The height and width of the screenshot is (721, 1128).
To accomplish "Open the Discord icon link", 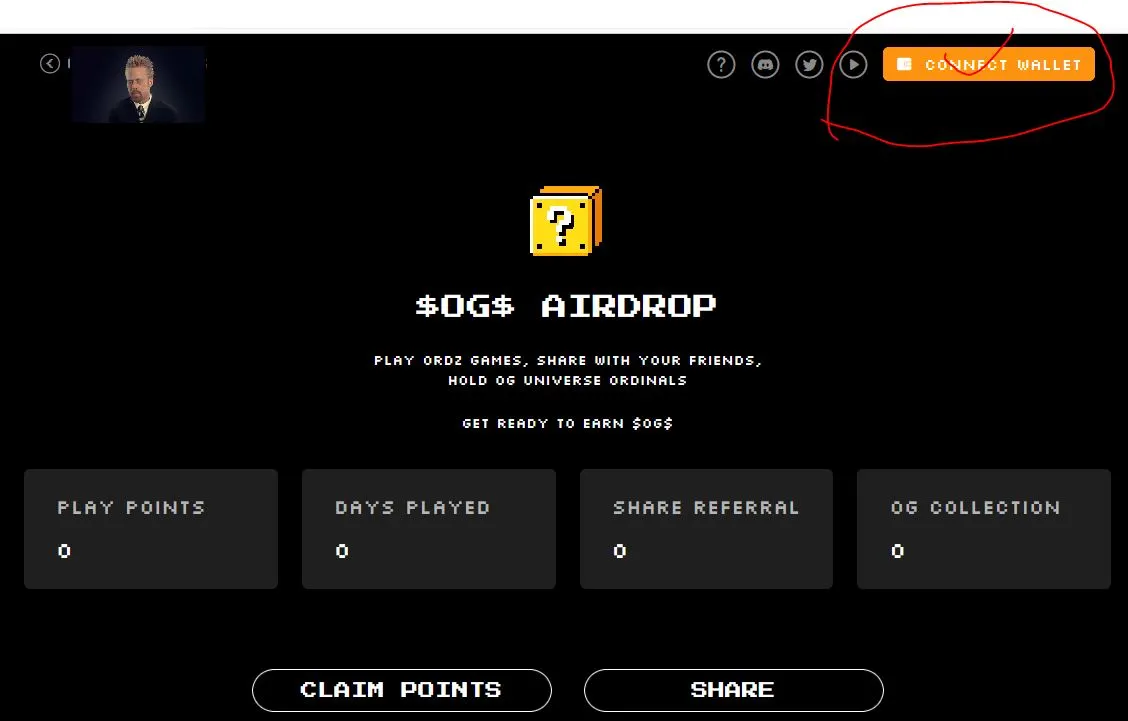I will [x=765, y=65].
